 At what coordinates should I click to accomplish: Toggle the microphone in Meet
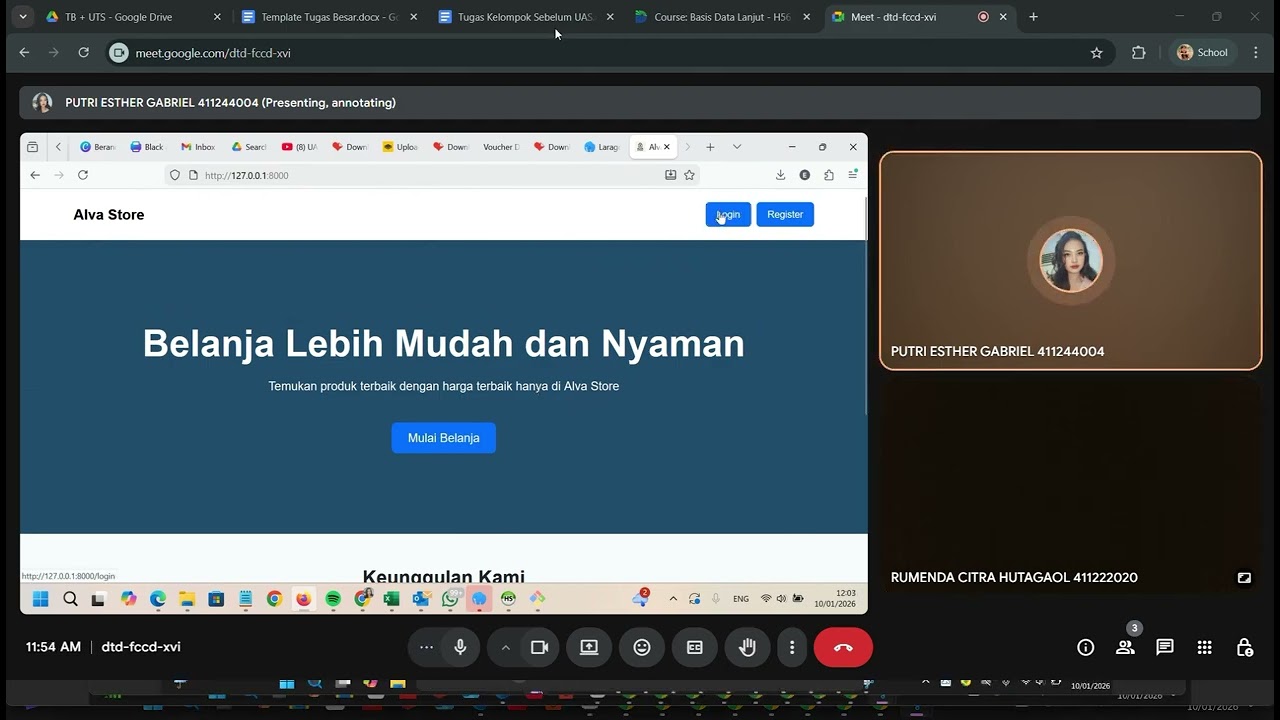460,647
